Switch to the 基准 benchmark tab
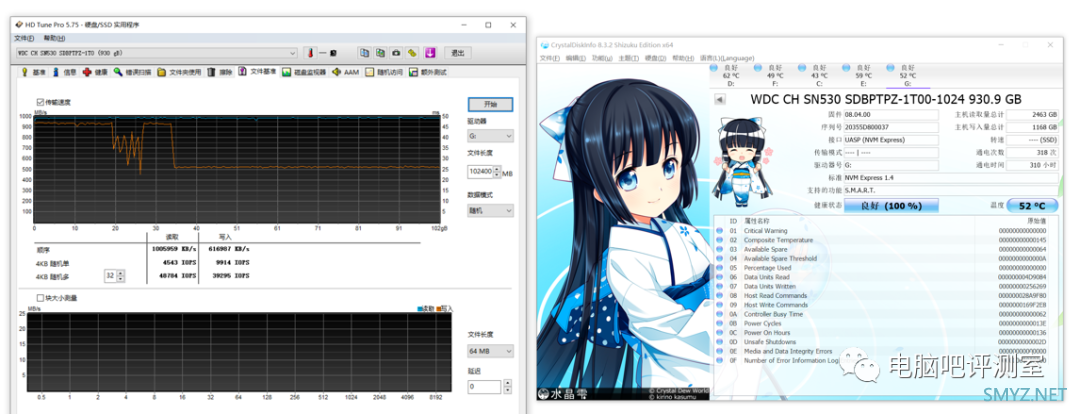The width and height of the screenshot is (1080, 414). [x=34, y=72]
